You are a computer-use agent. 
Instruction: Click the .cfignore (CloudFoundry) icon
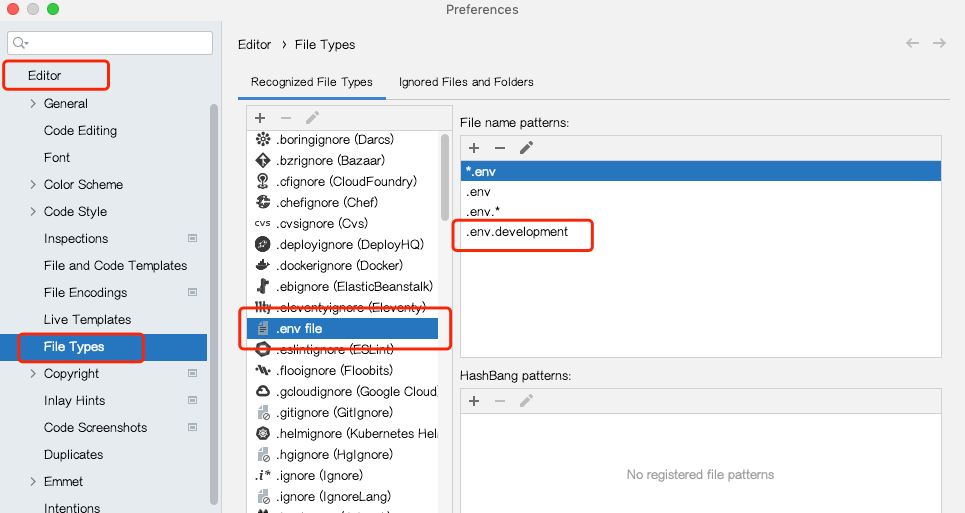pos(263,181)
